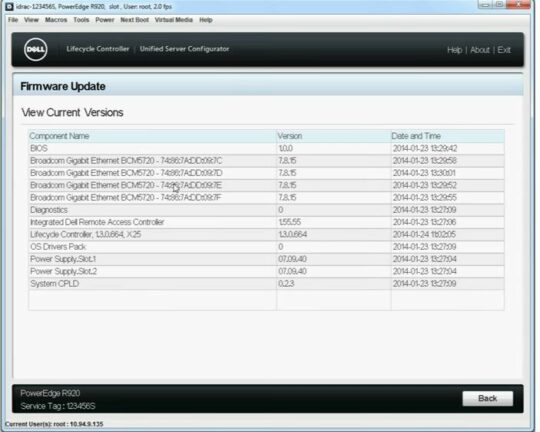Open the Virtual Media menu
540x432 pixels.
pos(174,20)
